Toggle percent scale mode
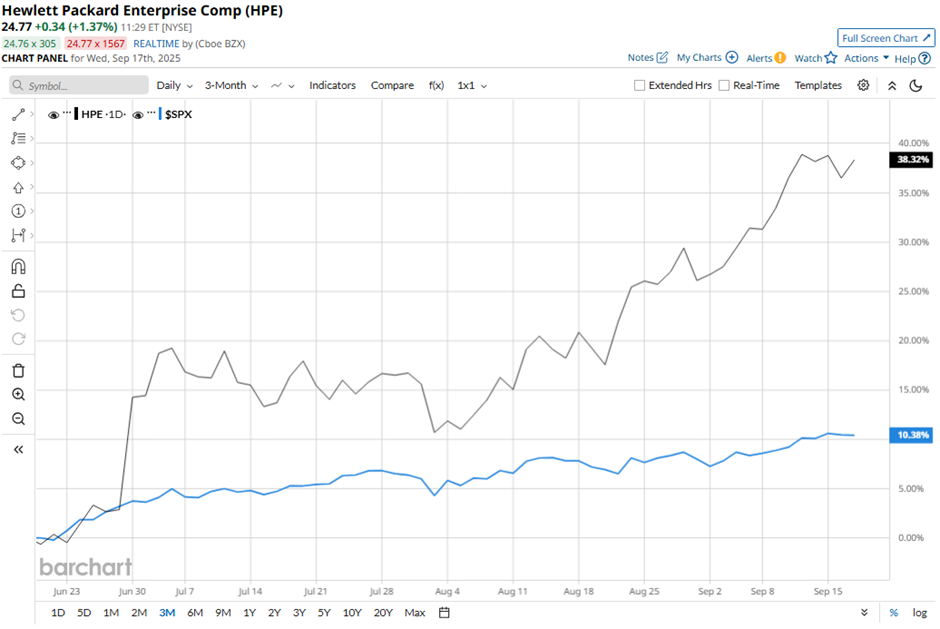Image resolution: width=940 pixels, height=629 pixels. [894, 613]
